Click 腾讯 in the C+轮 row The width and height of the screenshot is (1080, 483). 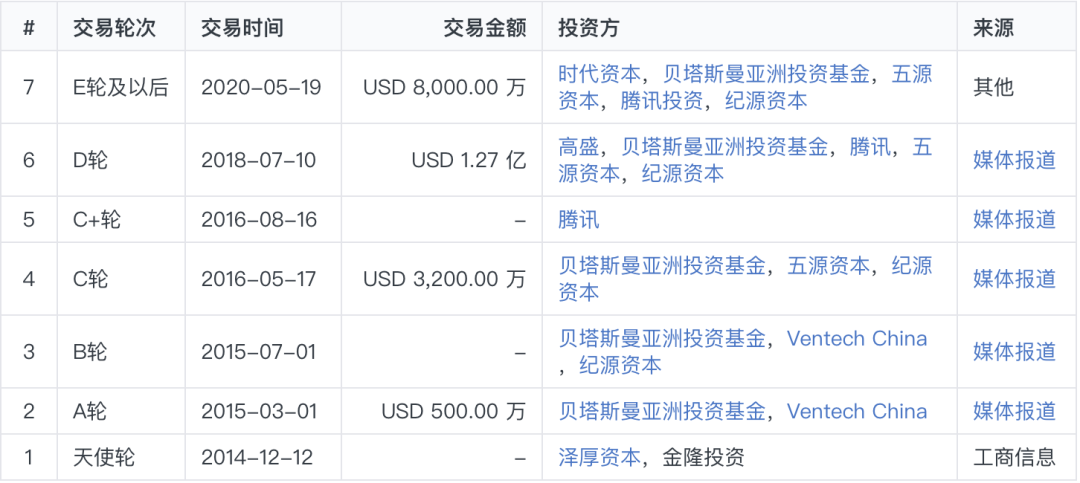pos(579,219)
